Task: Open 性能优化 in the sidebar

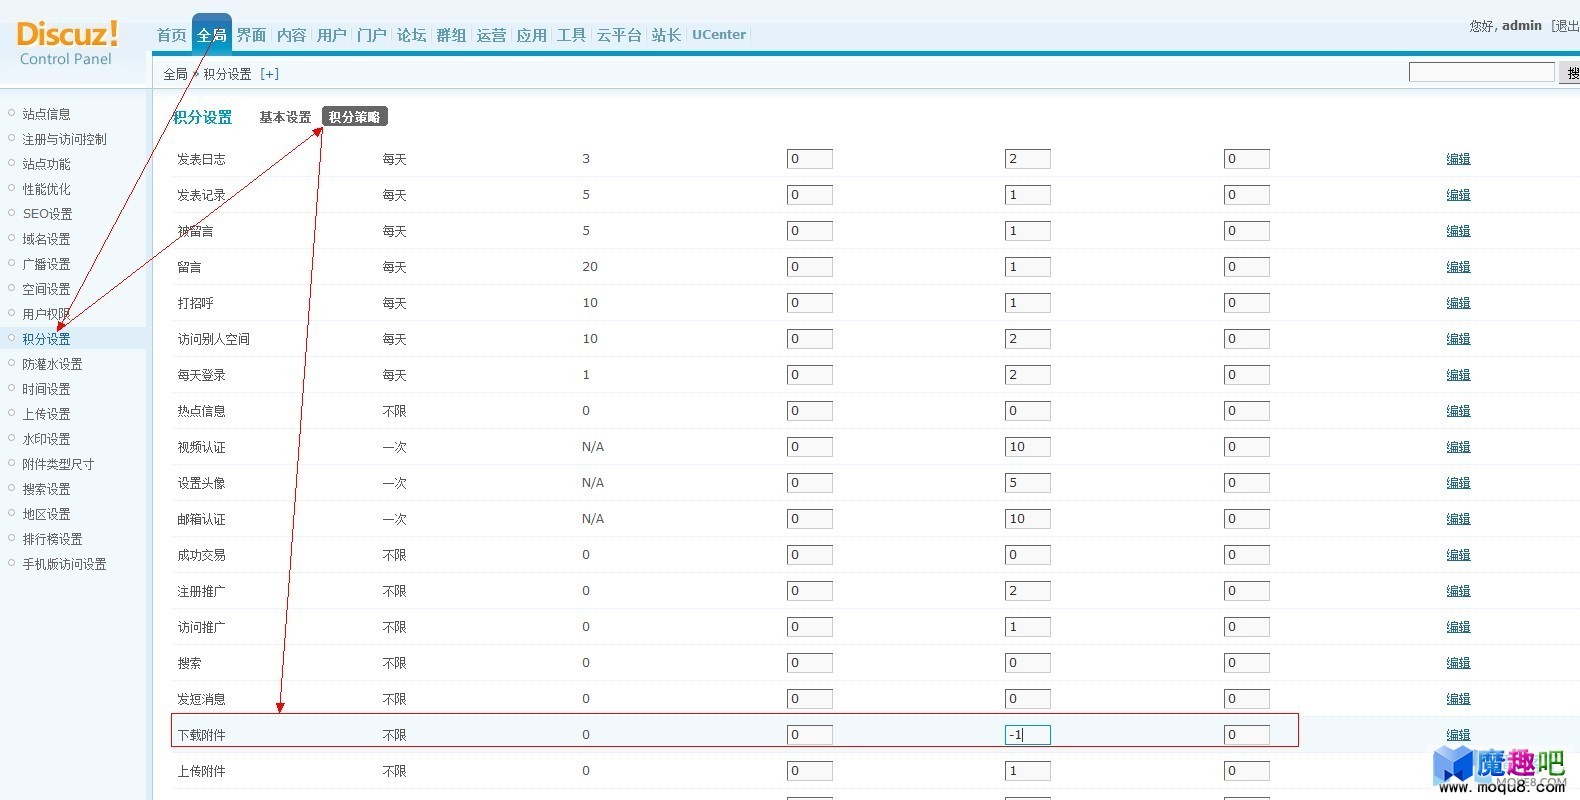Action: [46, 189]
